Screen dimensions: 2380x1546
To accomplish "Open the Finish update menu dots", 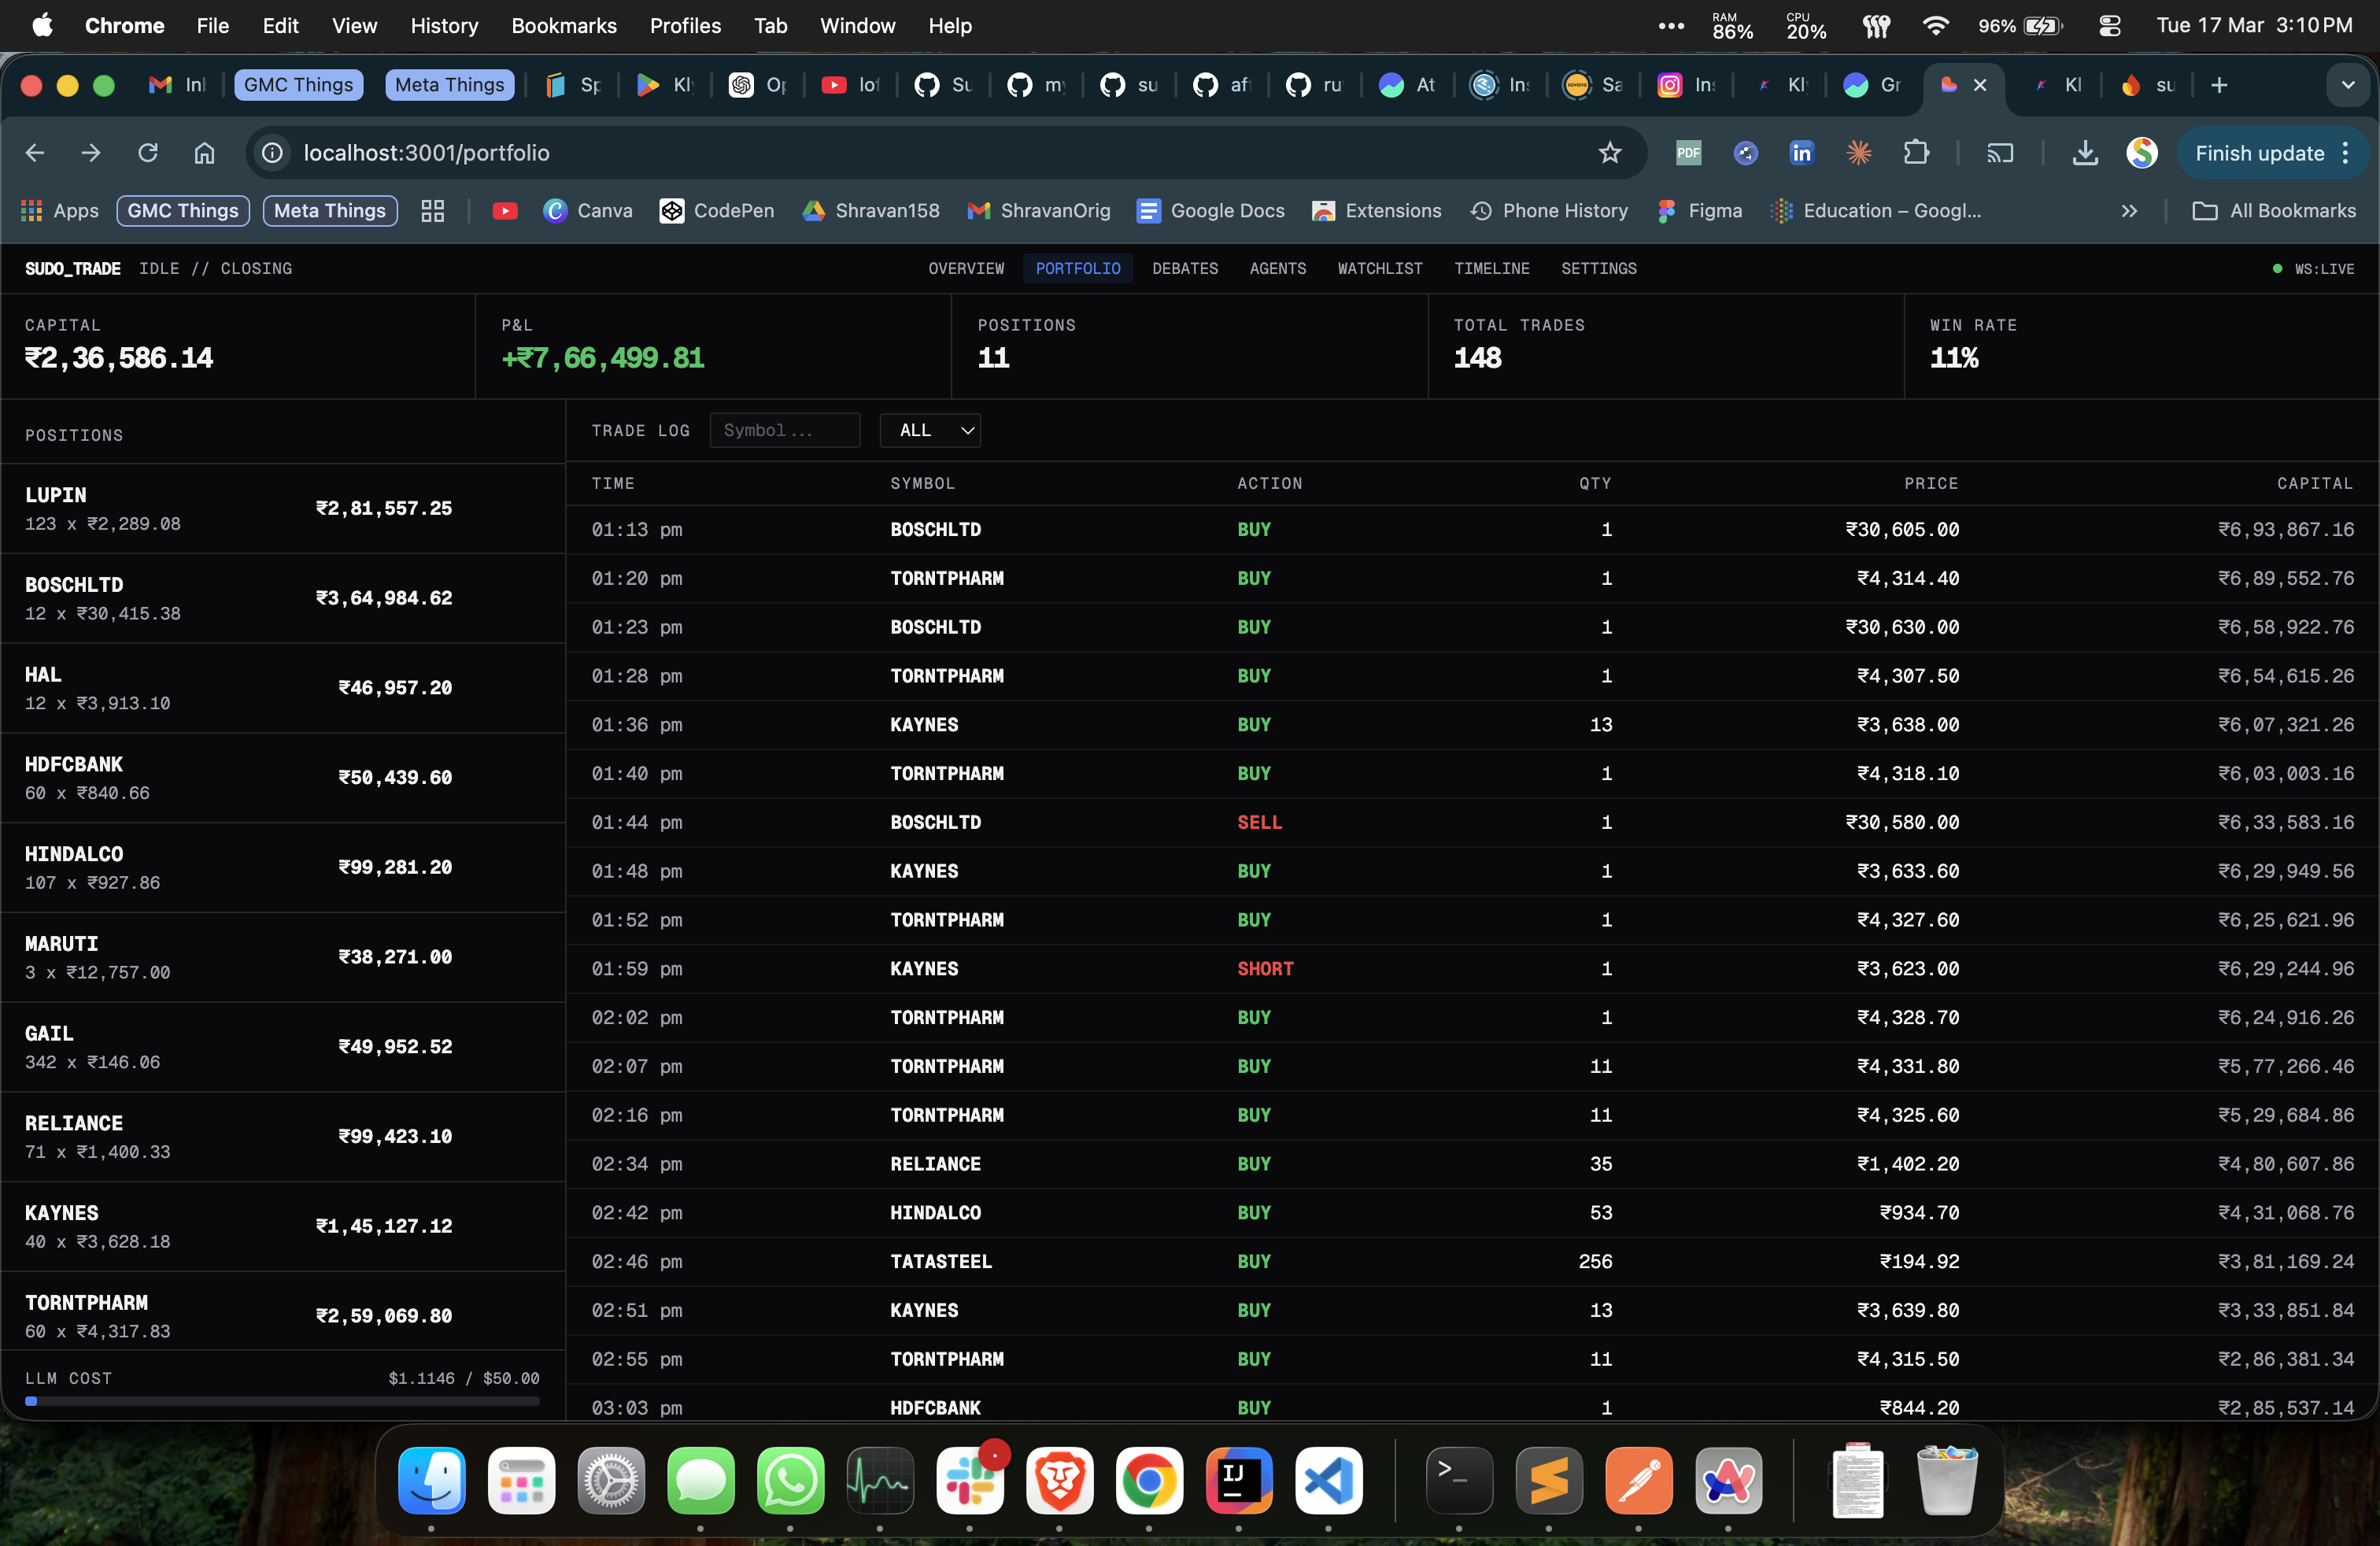I will pos(2346,153).
